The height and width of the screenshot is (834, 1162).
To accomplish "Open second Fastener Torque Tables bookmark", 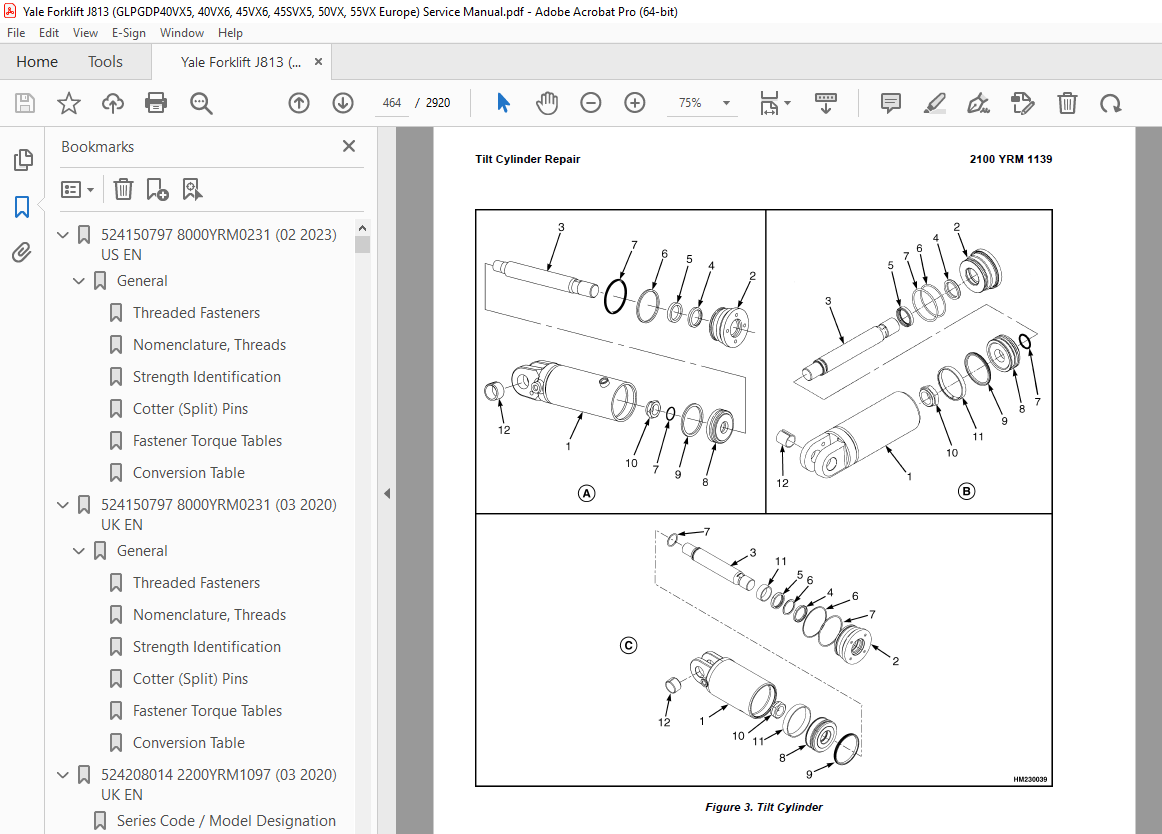I will coord(207,710).
